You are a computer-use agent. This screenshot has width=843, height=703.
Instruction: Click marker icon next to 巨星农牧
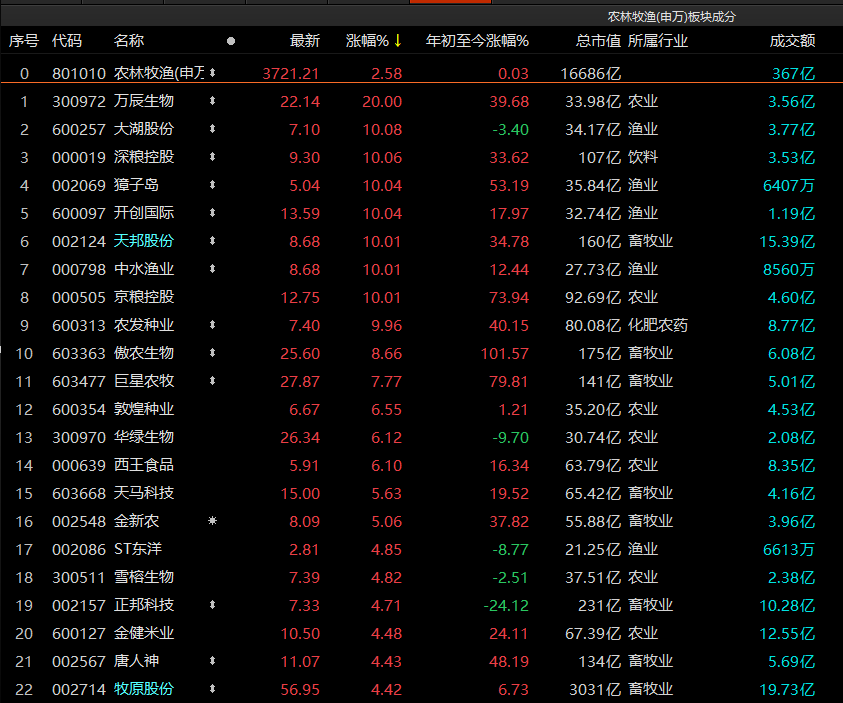pyautogui.click(x=212, y=381)
